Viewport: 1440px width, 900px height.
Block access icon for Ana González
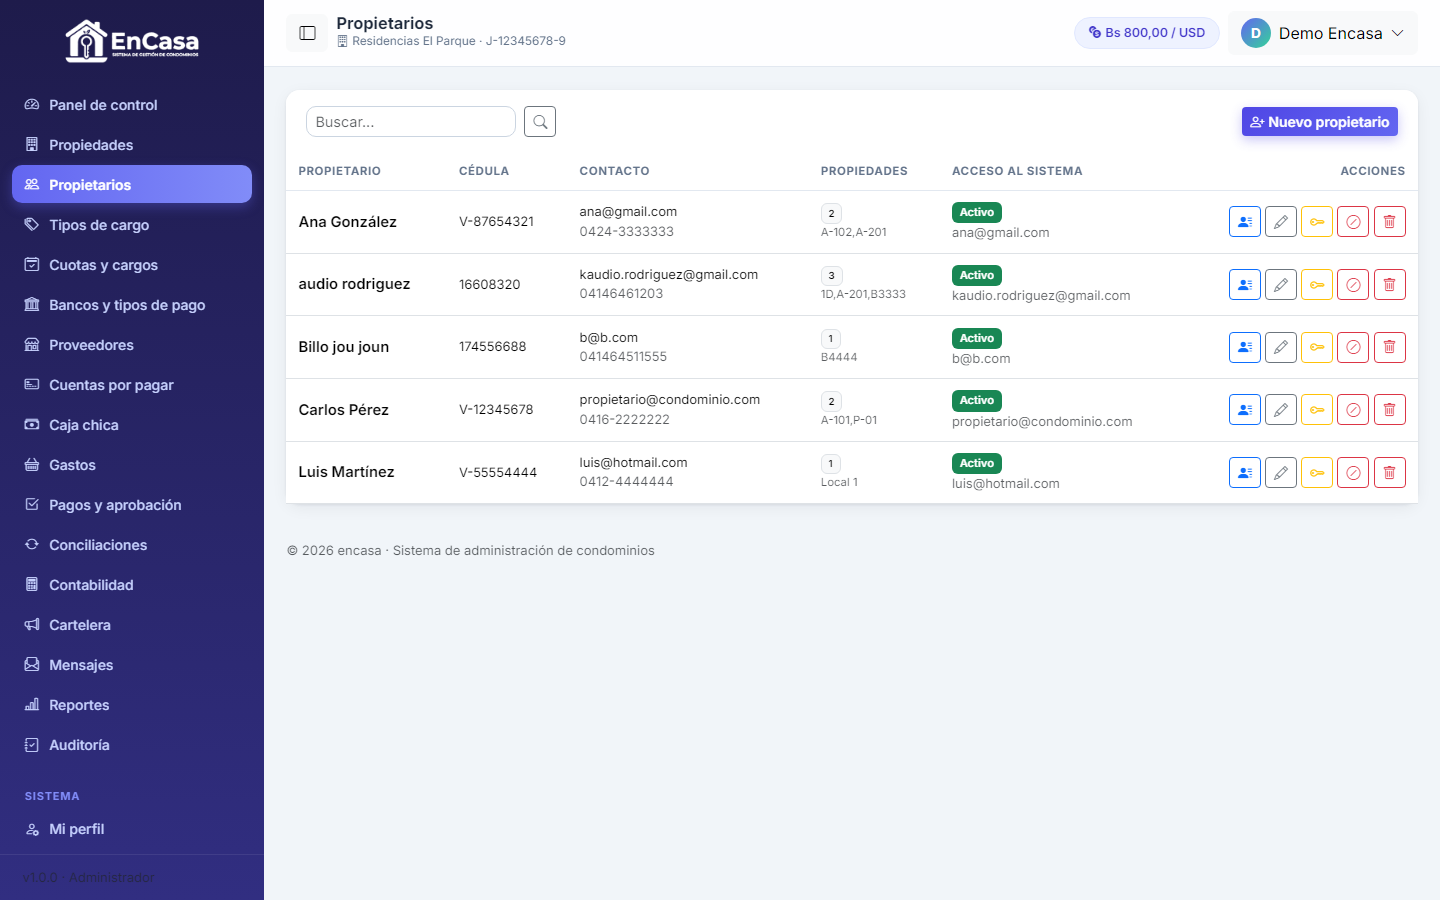point(1353,222)
